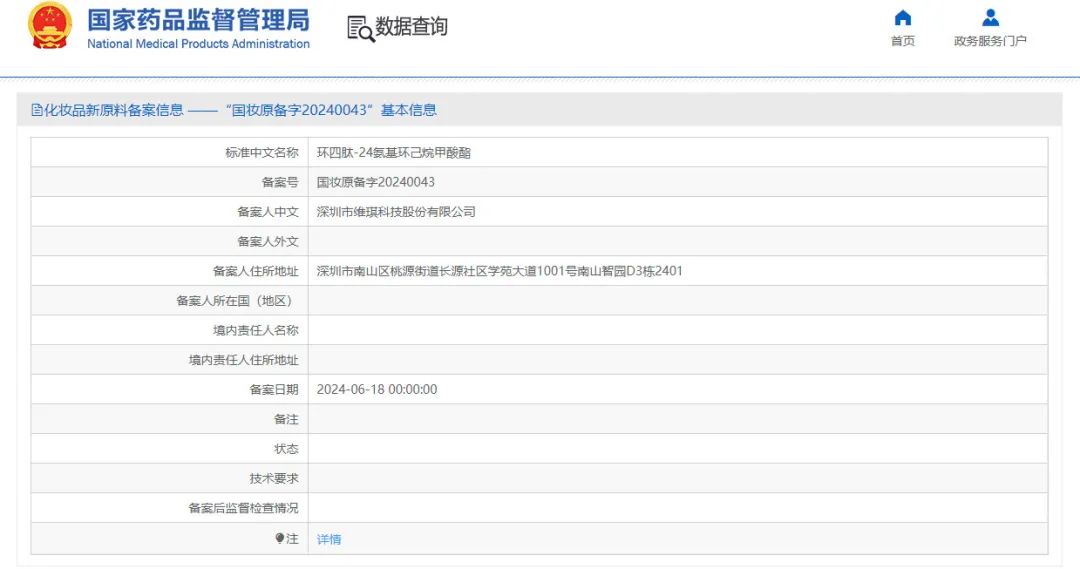
Task: Click the 政务服务门户 person icon
Action: point(990,18)
